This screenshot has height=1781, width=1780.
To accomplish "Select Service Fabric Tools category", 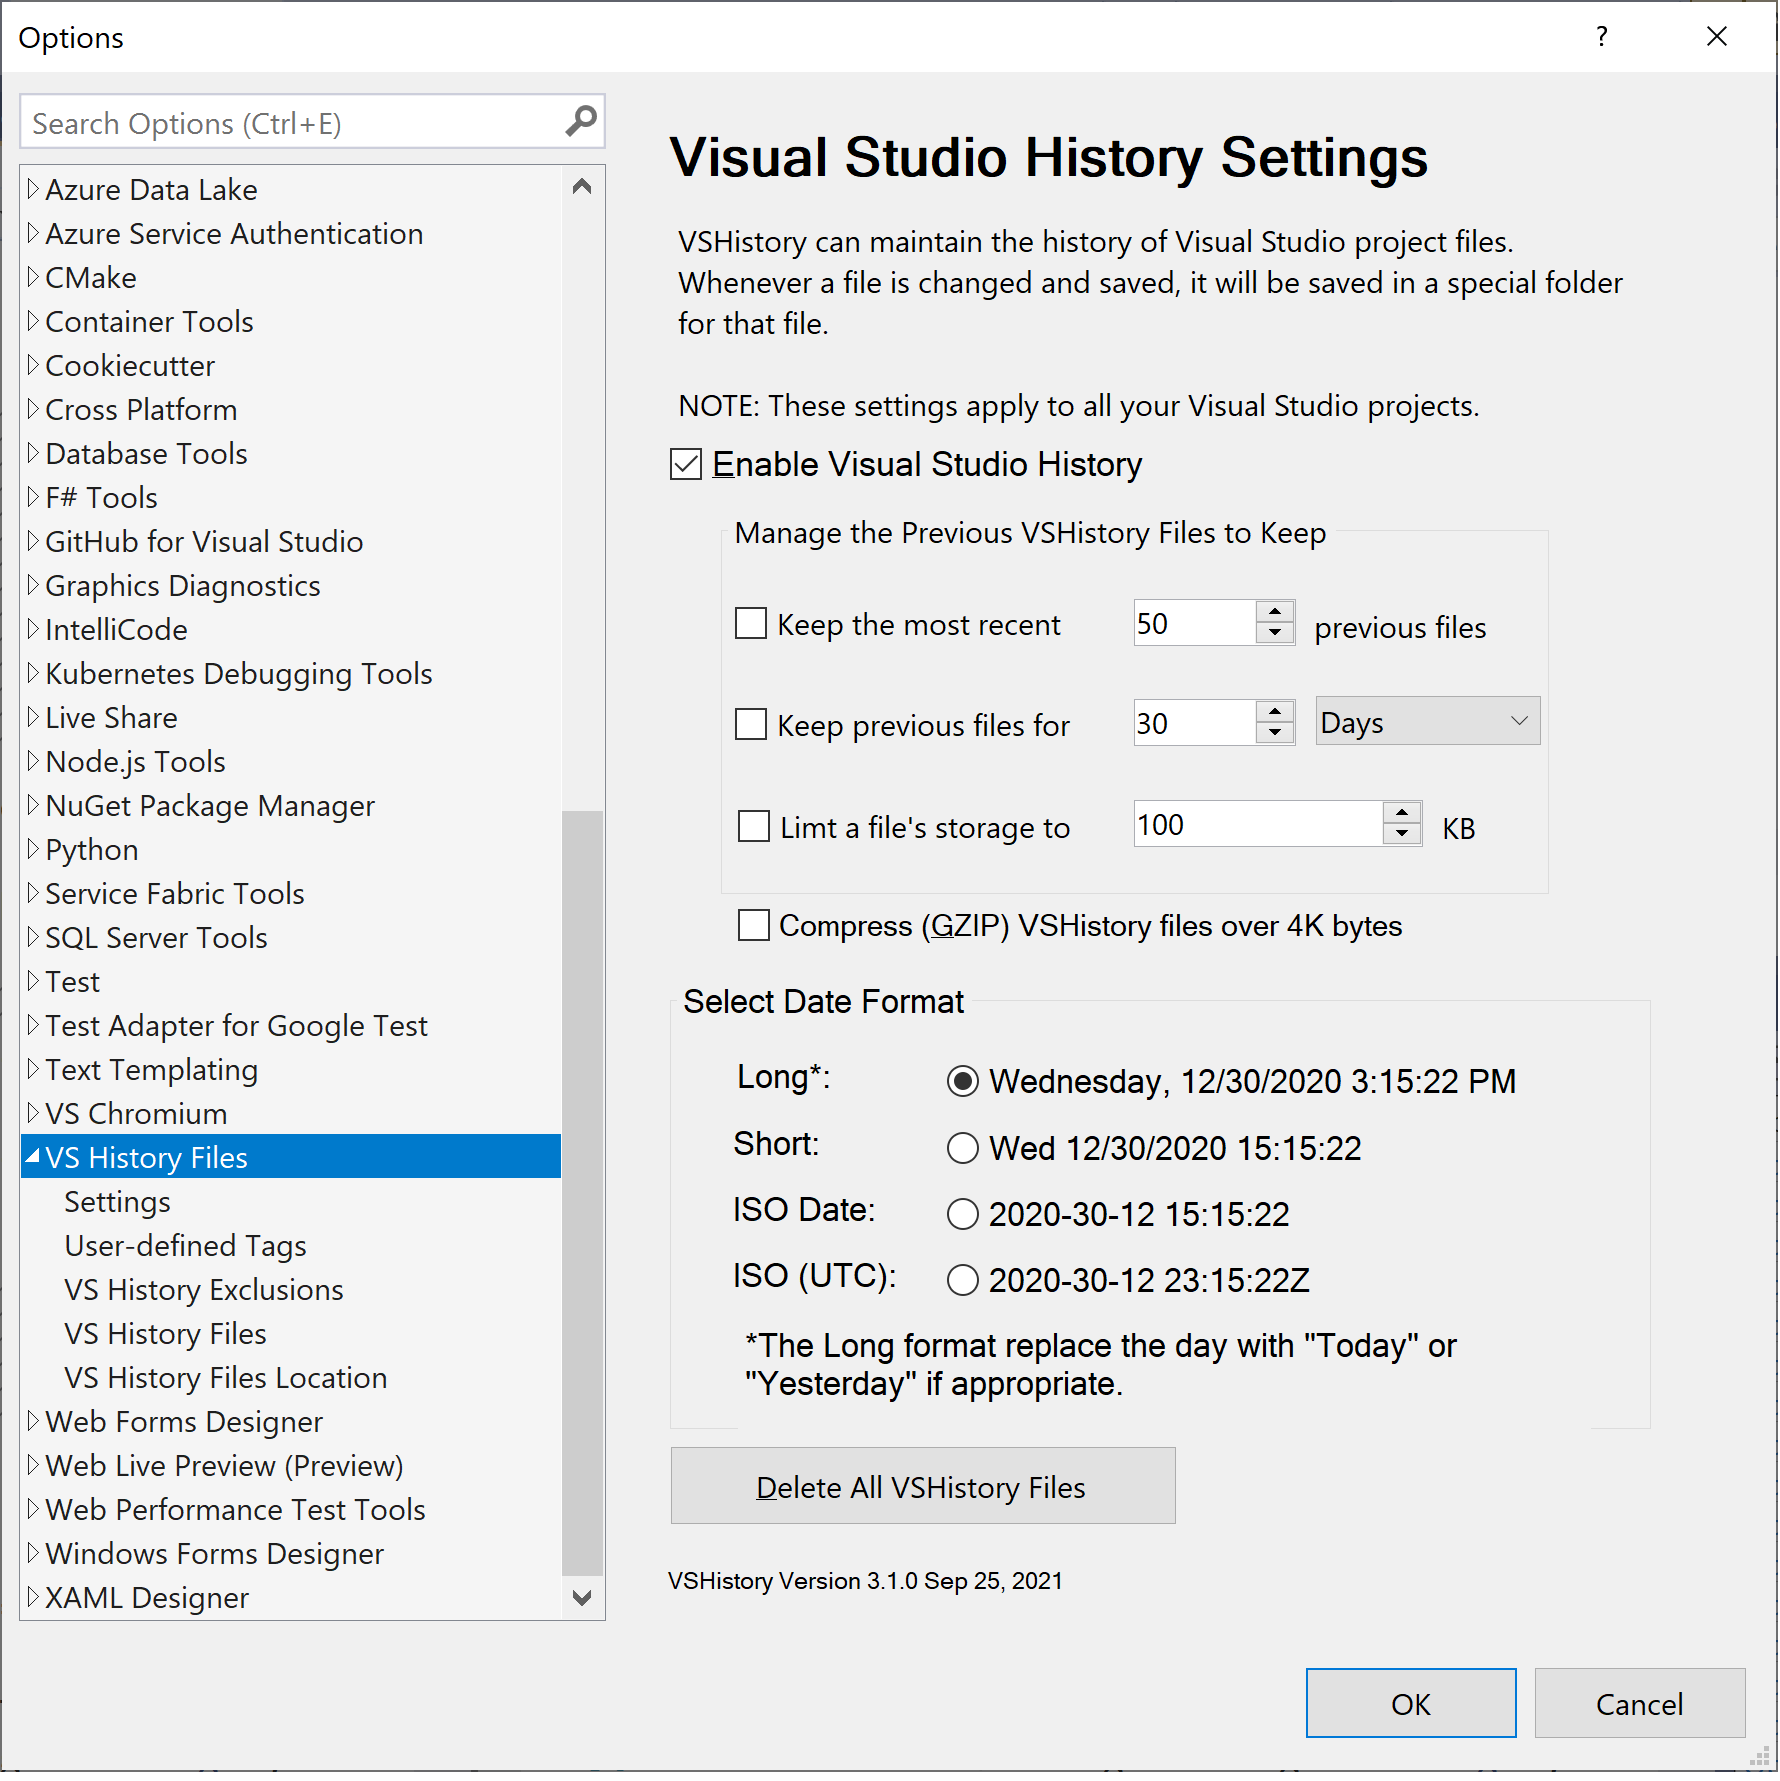I will pyautogui.click(x=175, y=893).
